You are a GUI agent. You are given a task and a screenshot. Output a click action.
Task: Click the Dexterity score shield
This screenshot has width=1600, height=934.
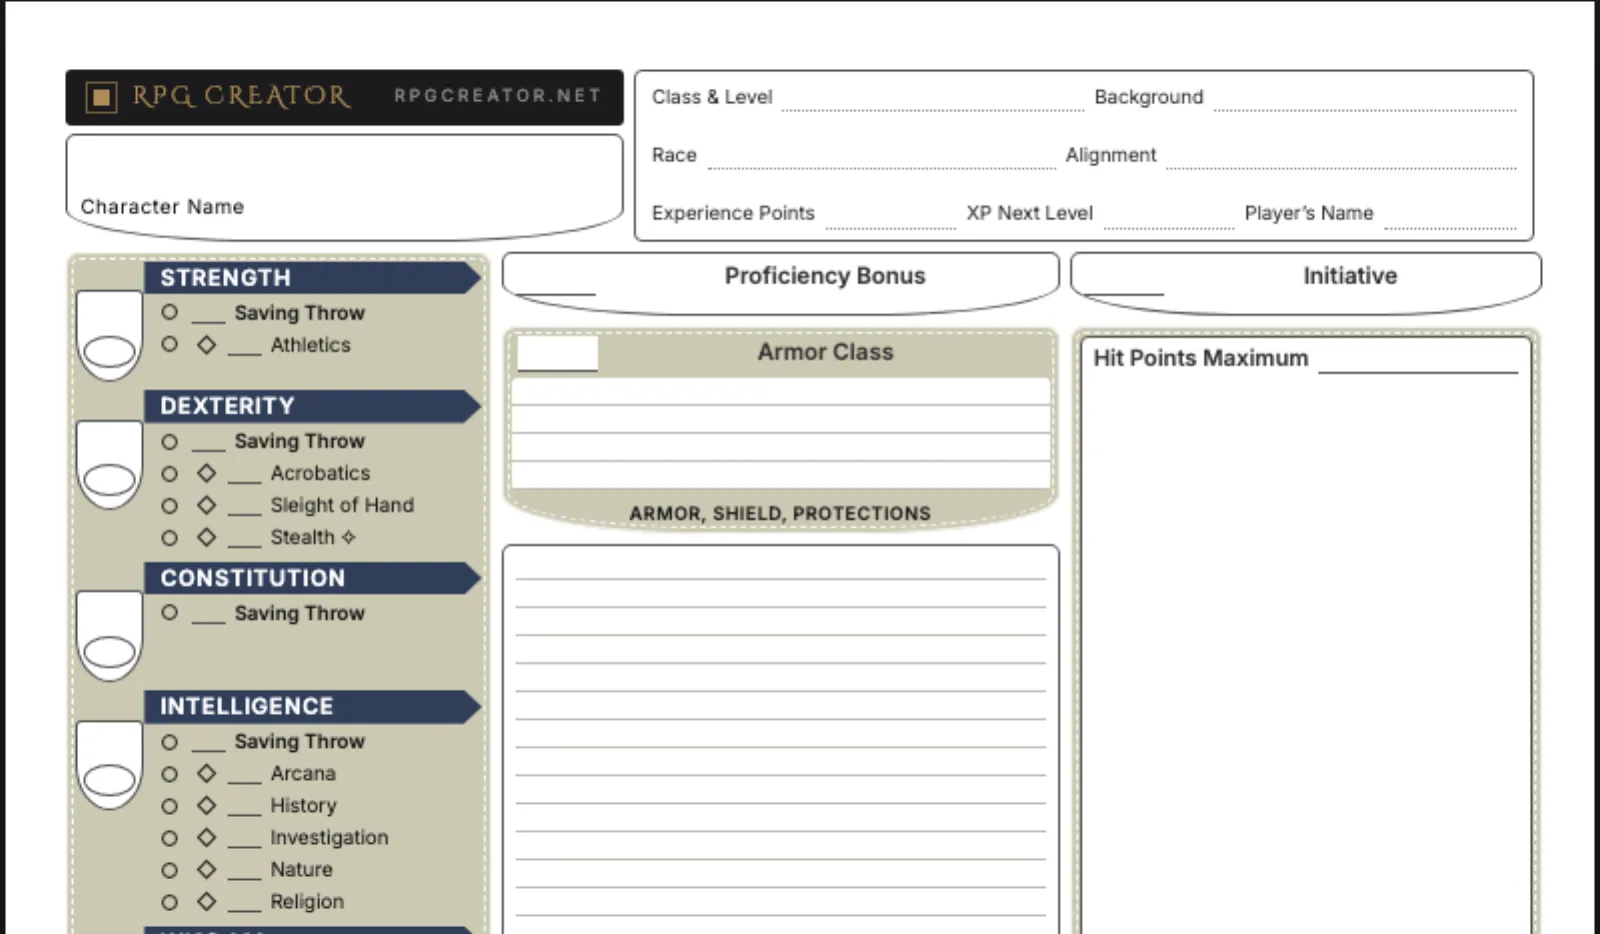point(109,463)
